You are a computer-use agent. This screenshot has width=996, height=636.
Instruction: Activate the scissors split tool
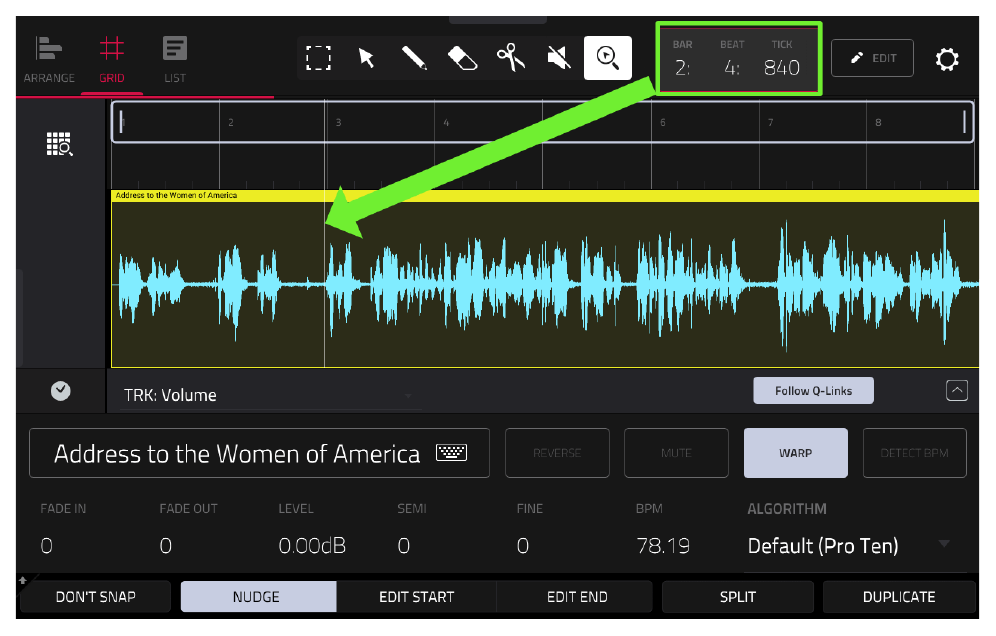[511, 58]
